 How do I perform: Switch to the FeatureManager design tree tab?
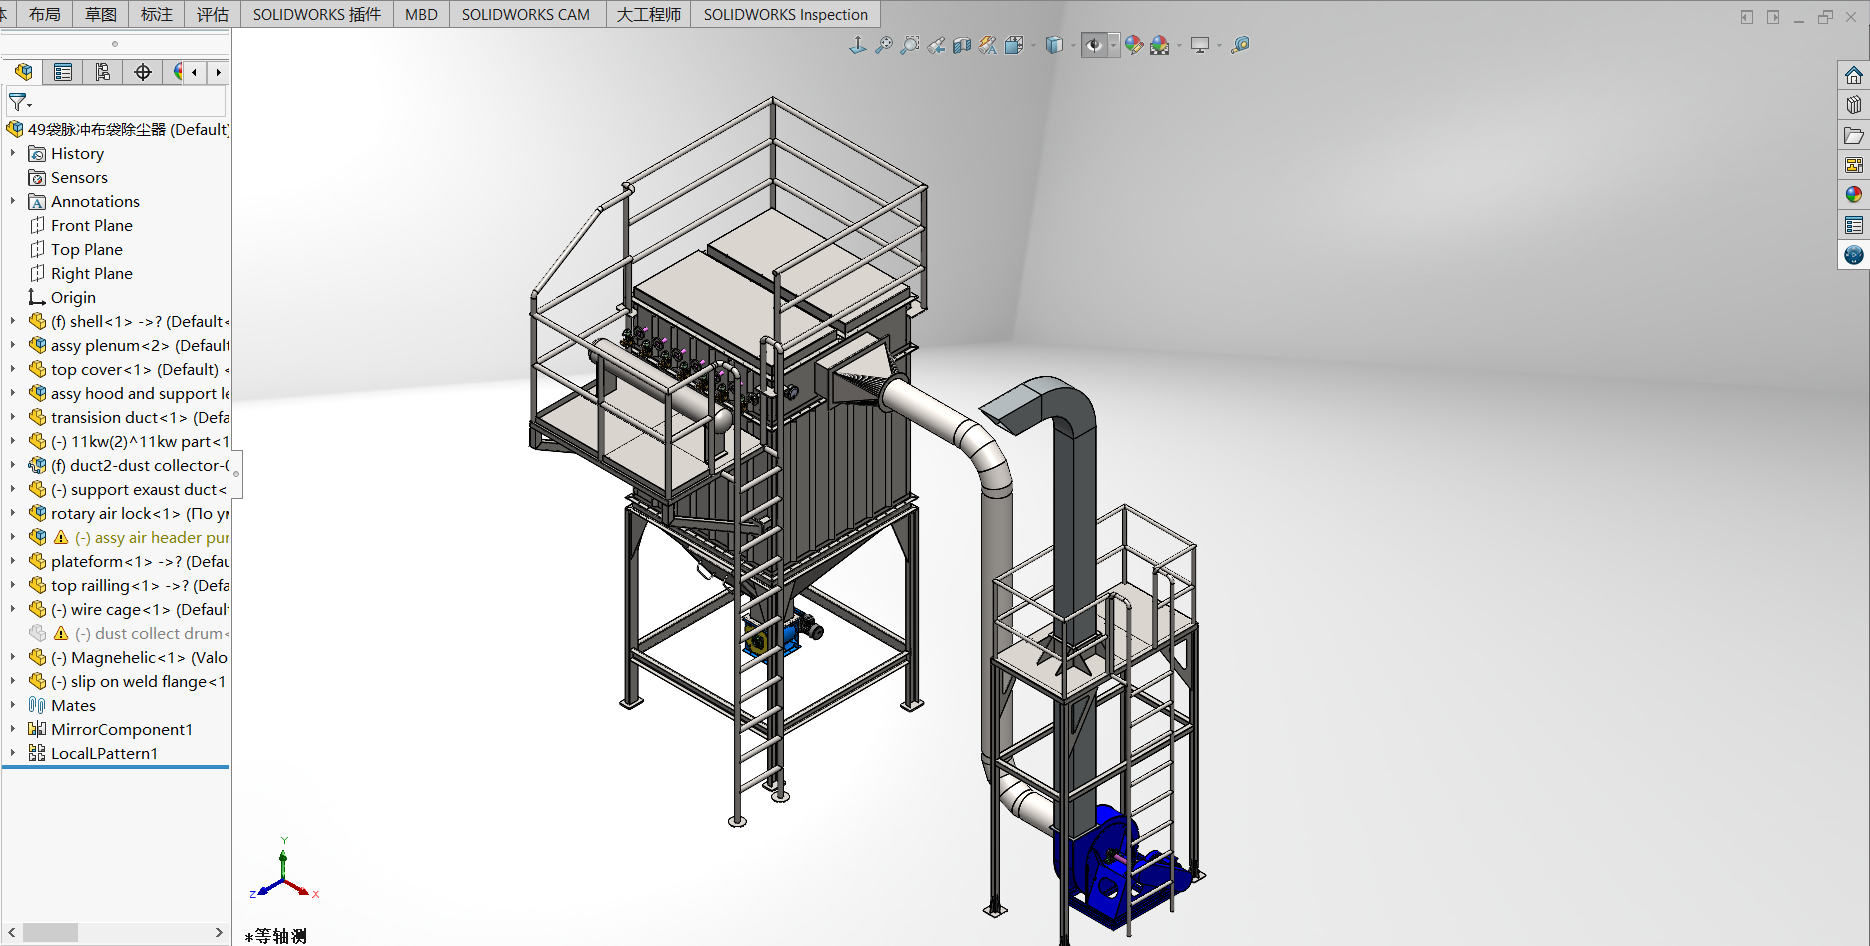(x=24, y=72)
